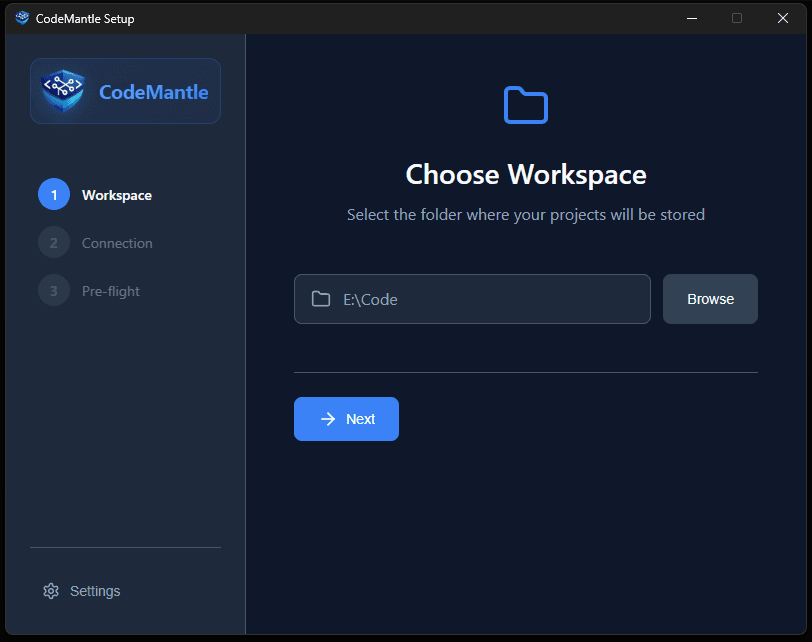The width and height of the screenshot is (812, 642).
Task: Click the large blue folder icon
Action: (526, 105)
